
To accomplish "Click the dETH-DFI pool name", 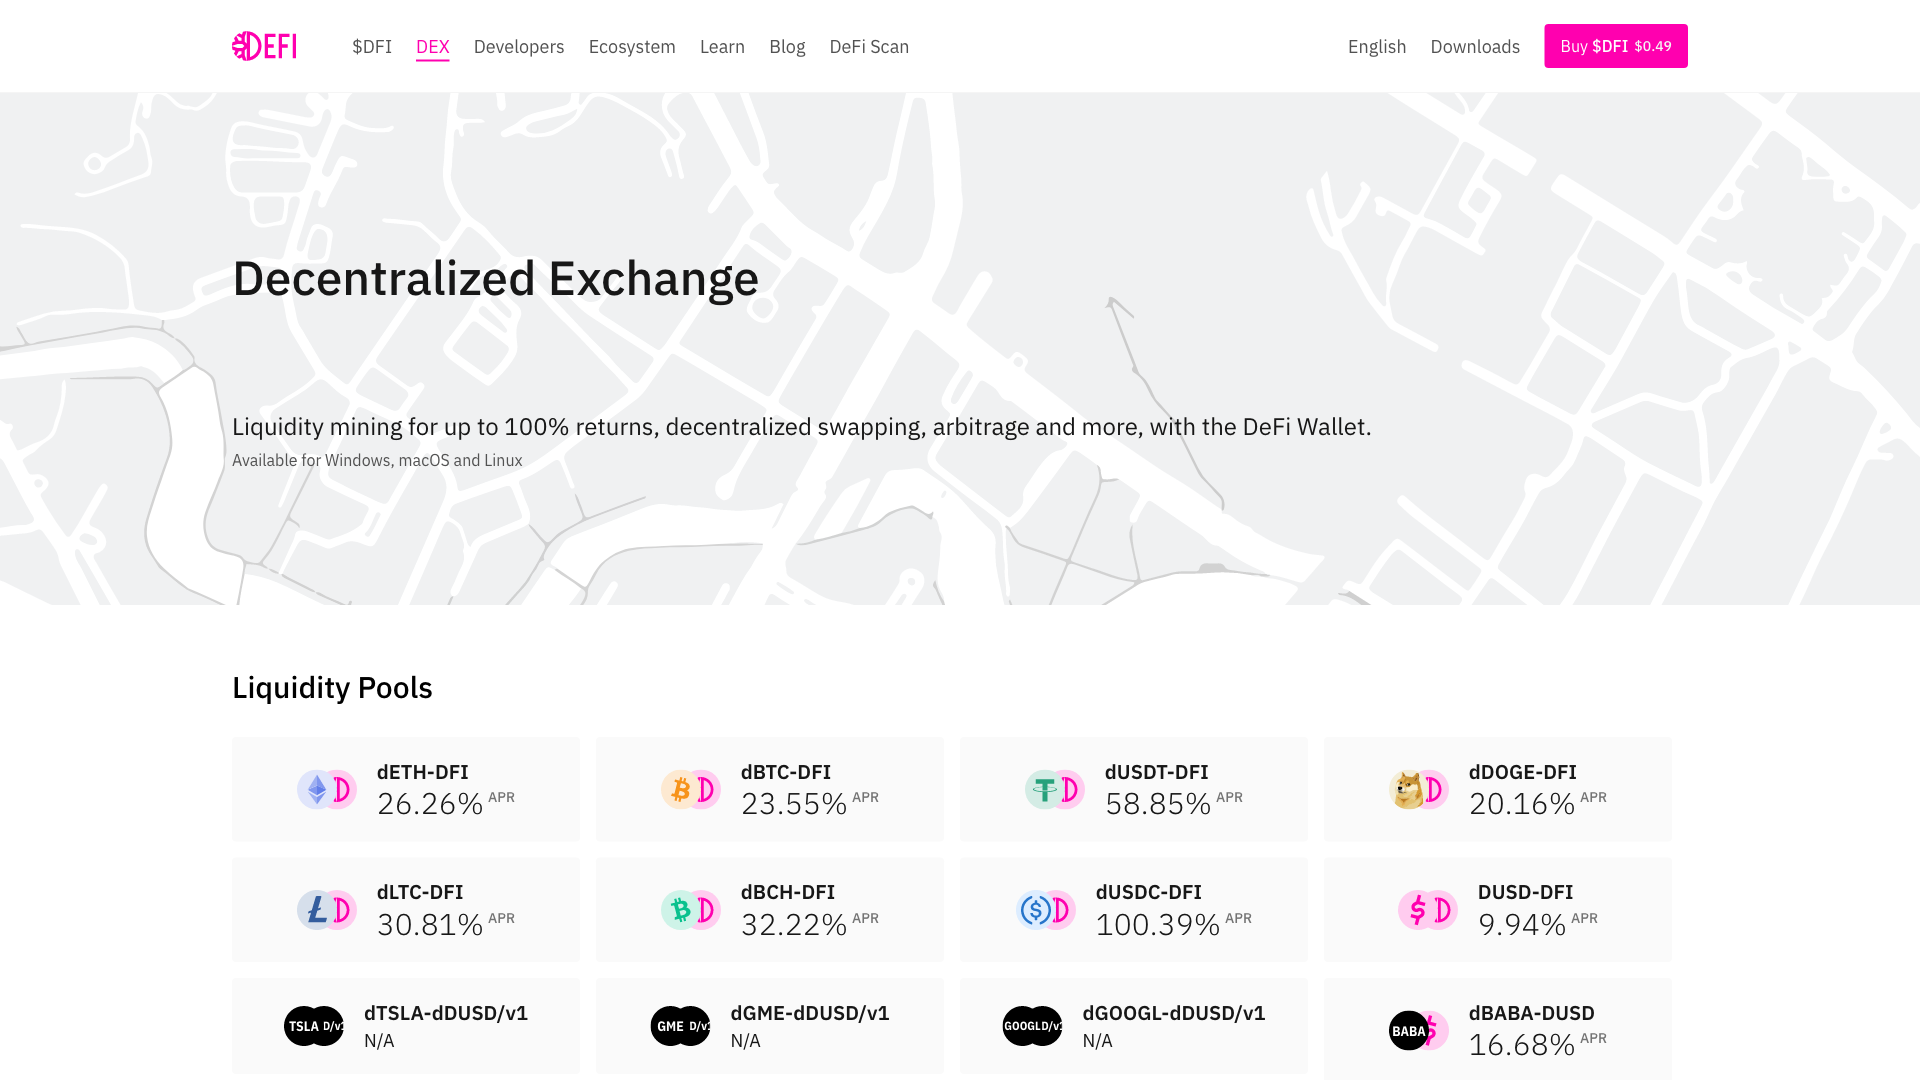I will pos(423,772).
